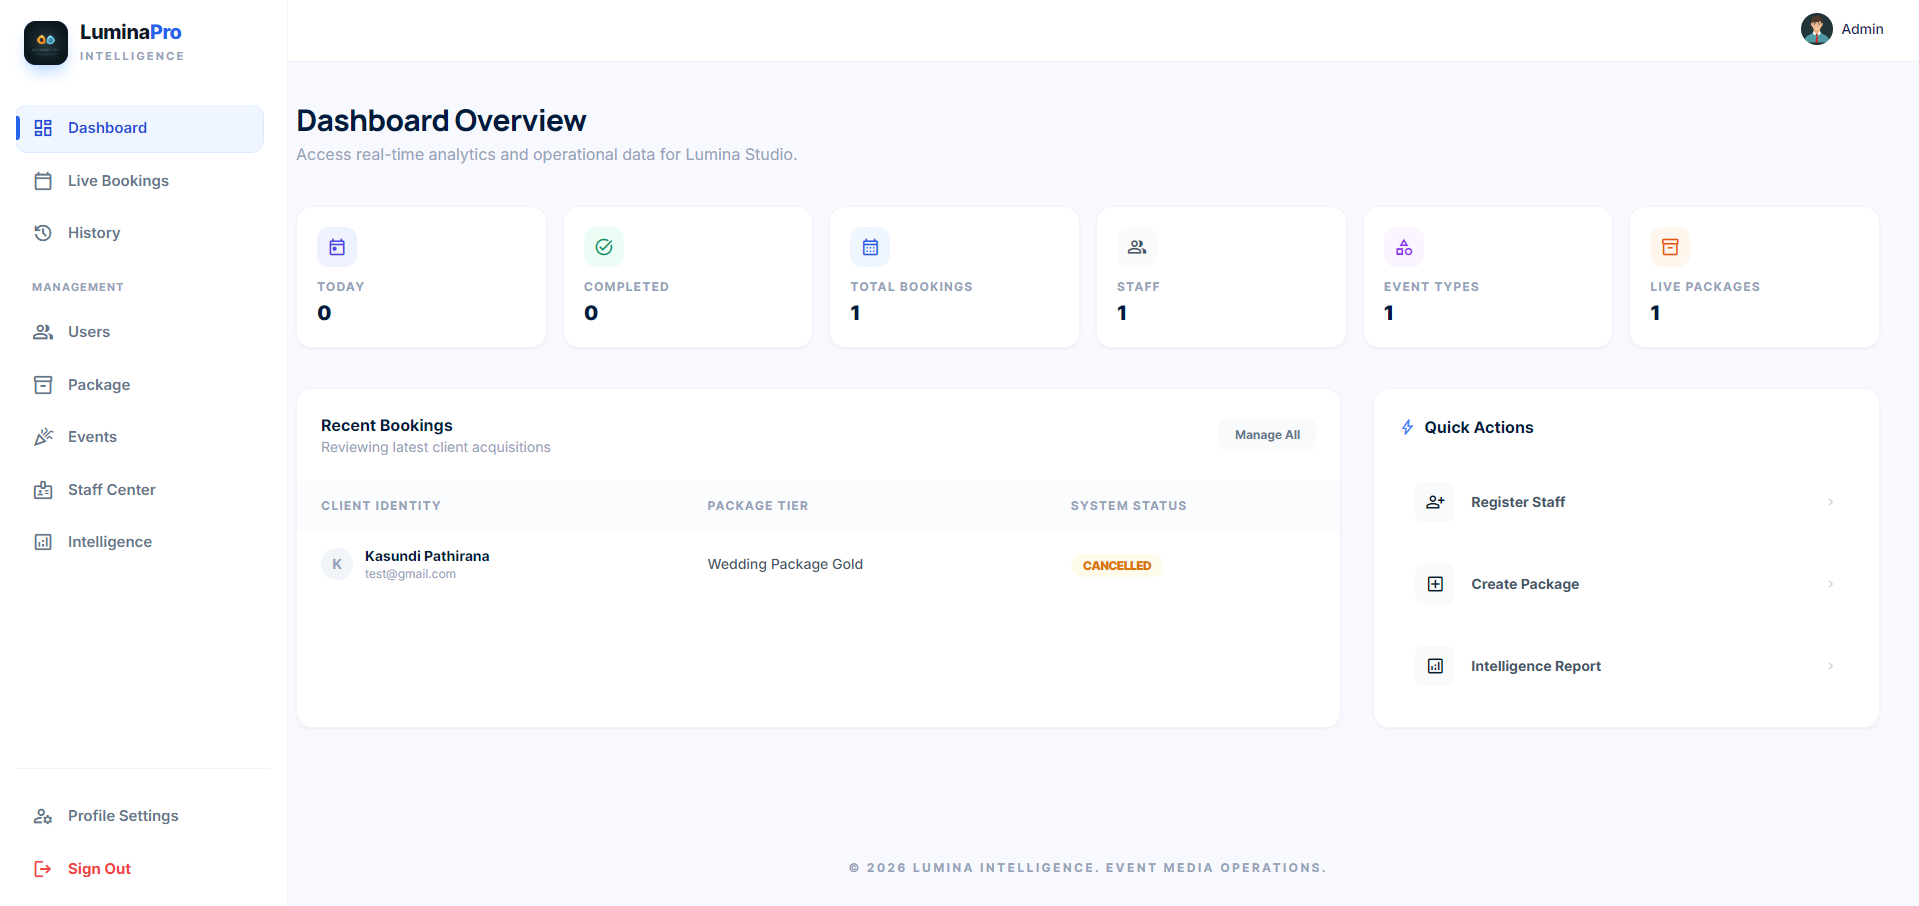
Task: Open the Package section
Action: pos(140,385)
